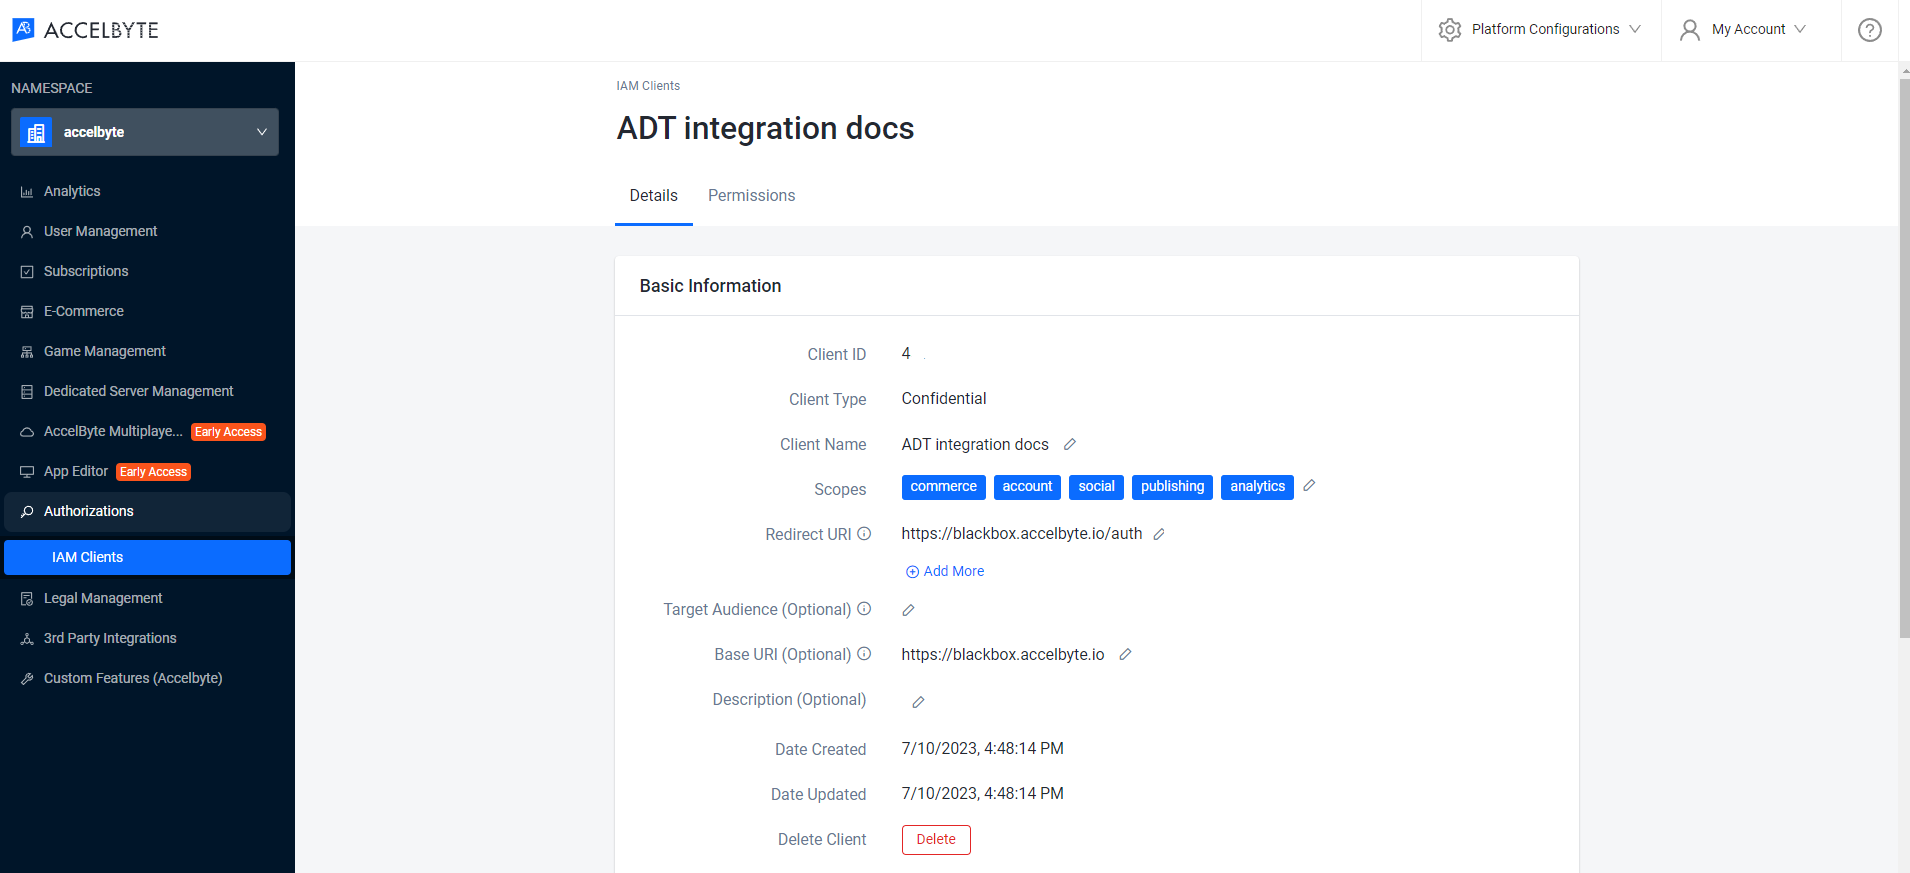Edit Description pencil icon
The width and height of the screenshot is (1910, 873).
click(918, 702)
